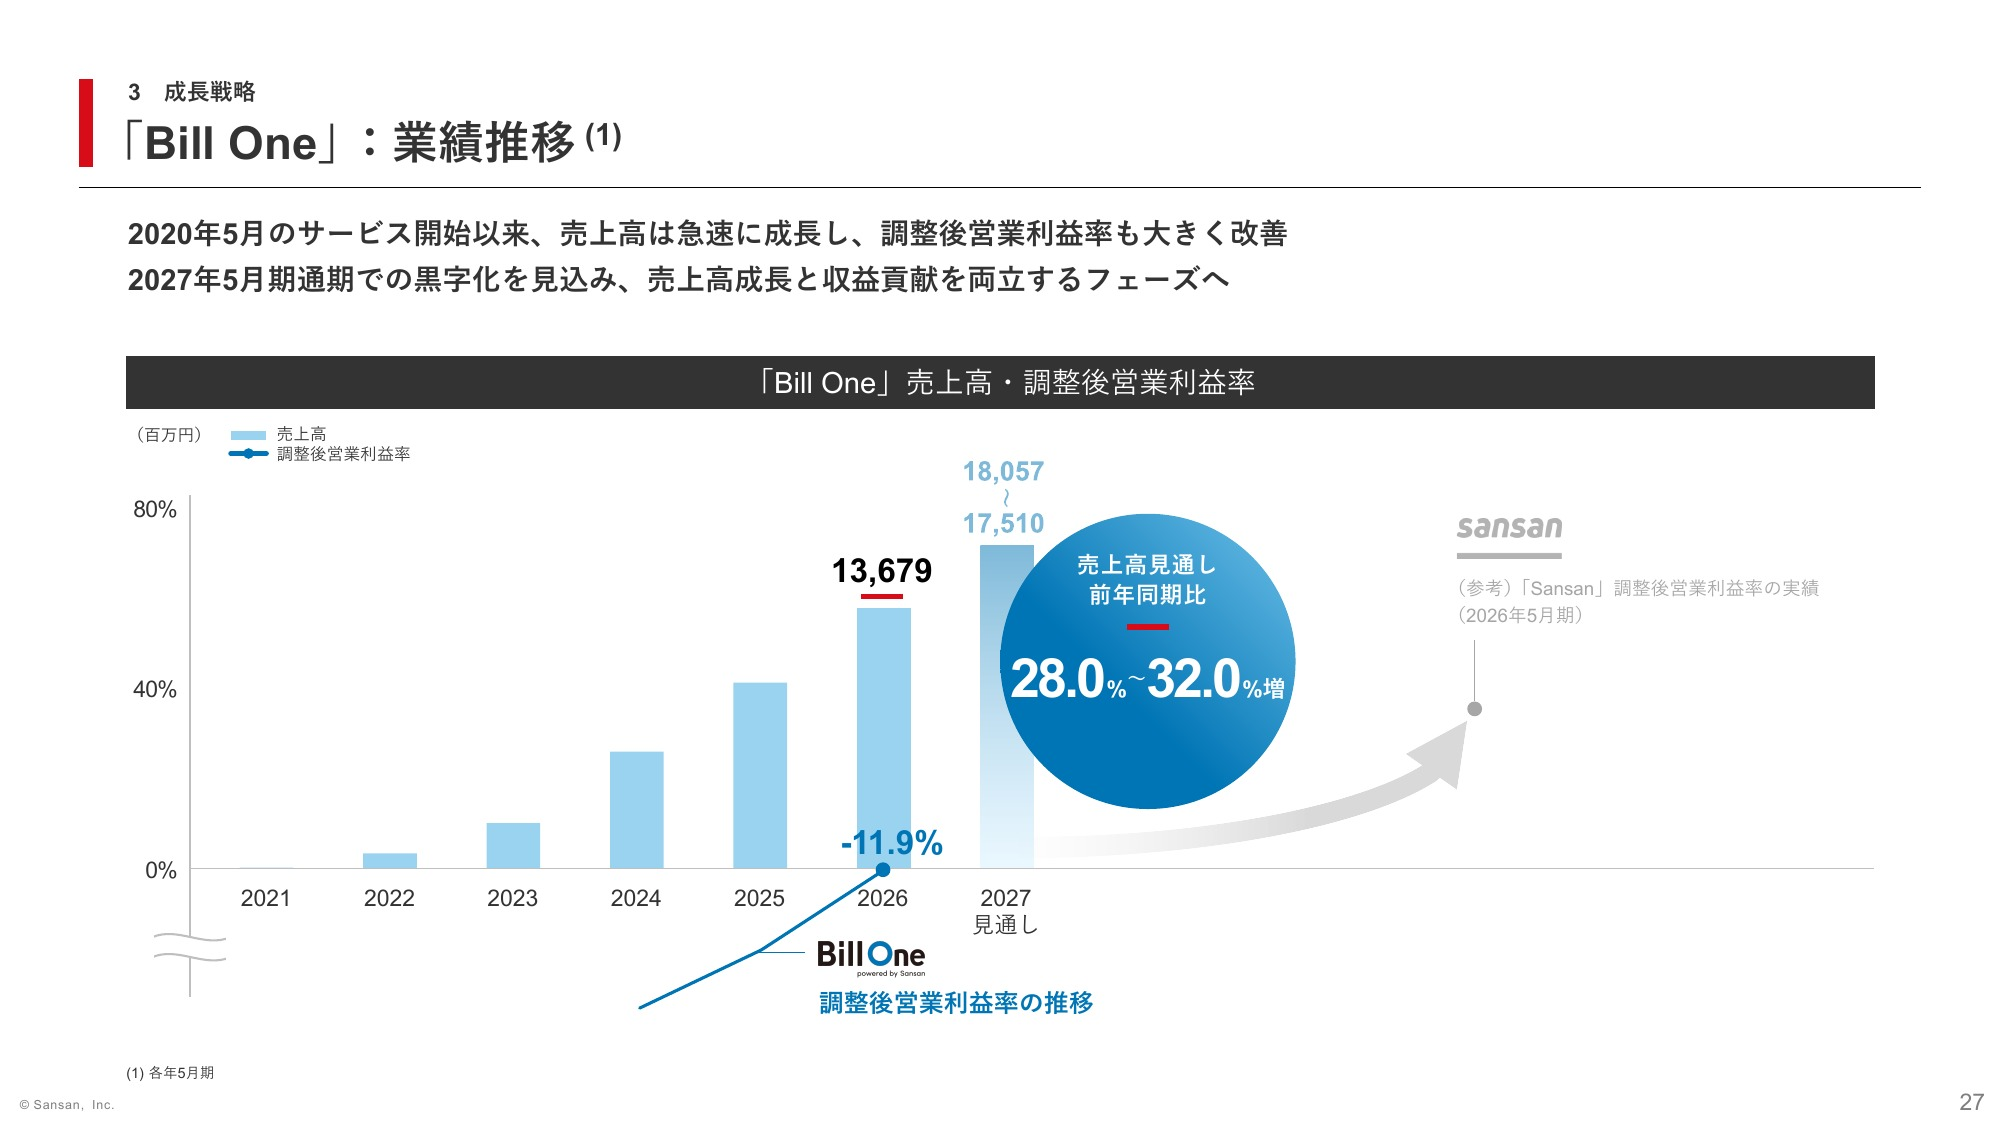Screen dimensions: 2000x1125
Task: Click the dark chart title banner
Action: pos(1000,382)
